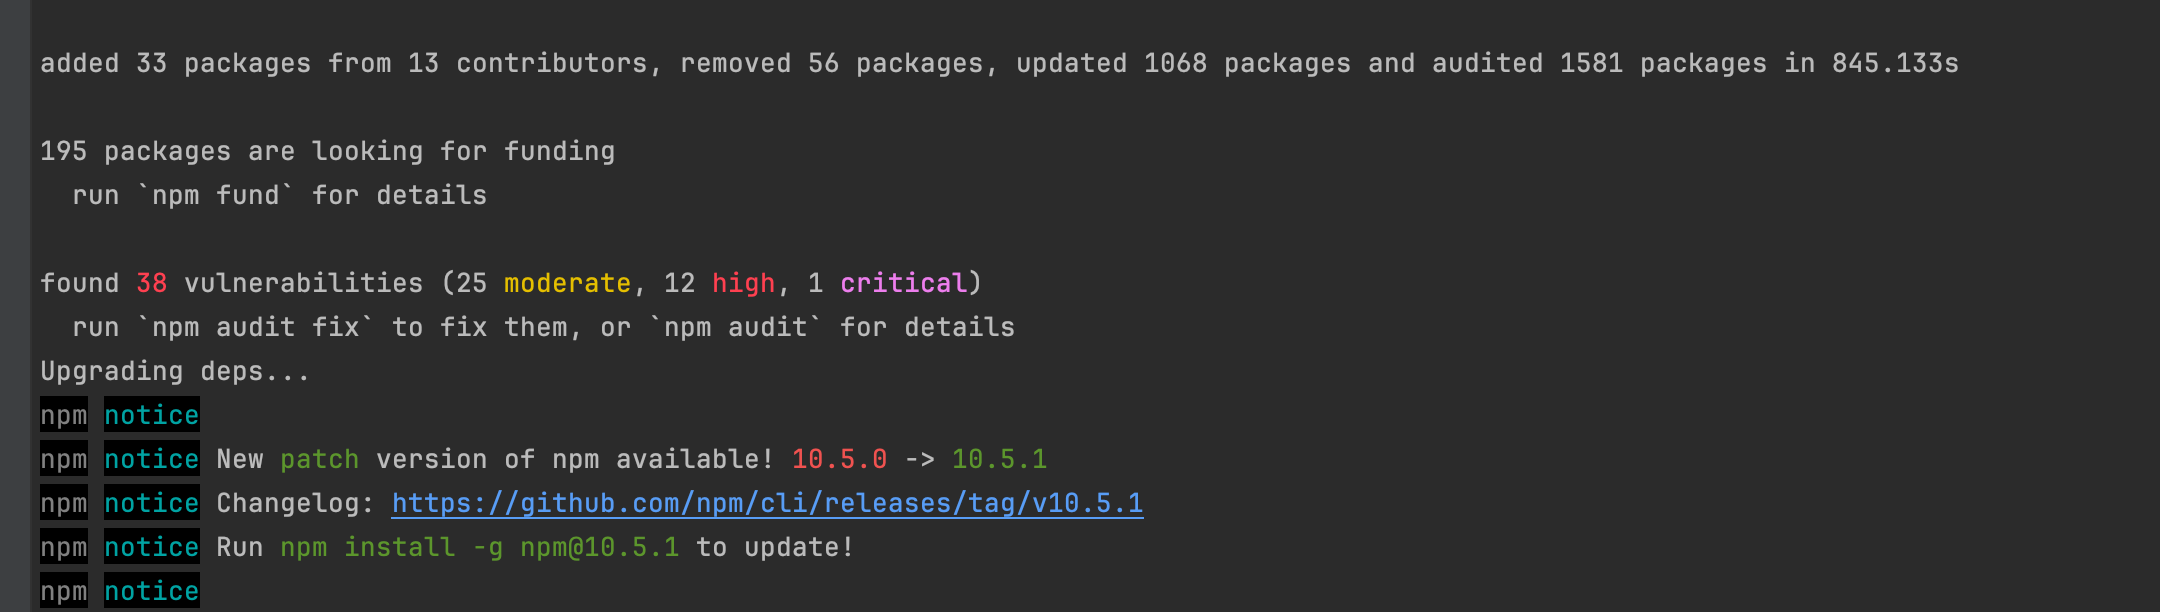Select the `npm fund` command text
The image size is (2160, 612).
tap(215, 195)
